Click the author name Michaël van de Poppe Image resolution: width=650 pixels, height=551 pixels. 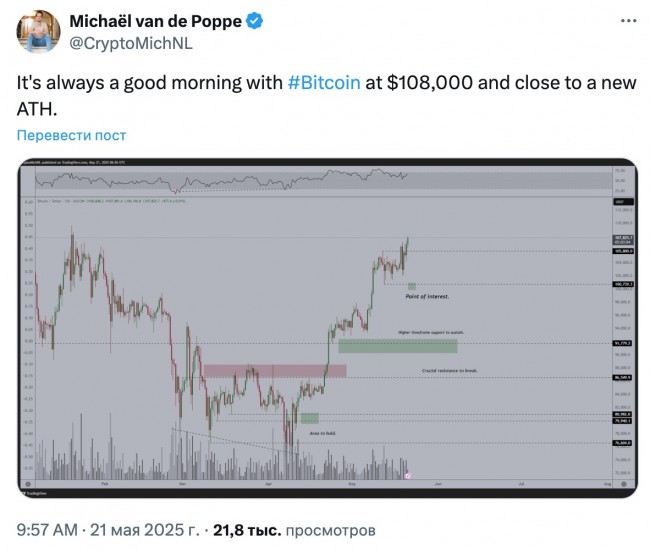tap(155, 21)
